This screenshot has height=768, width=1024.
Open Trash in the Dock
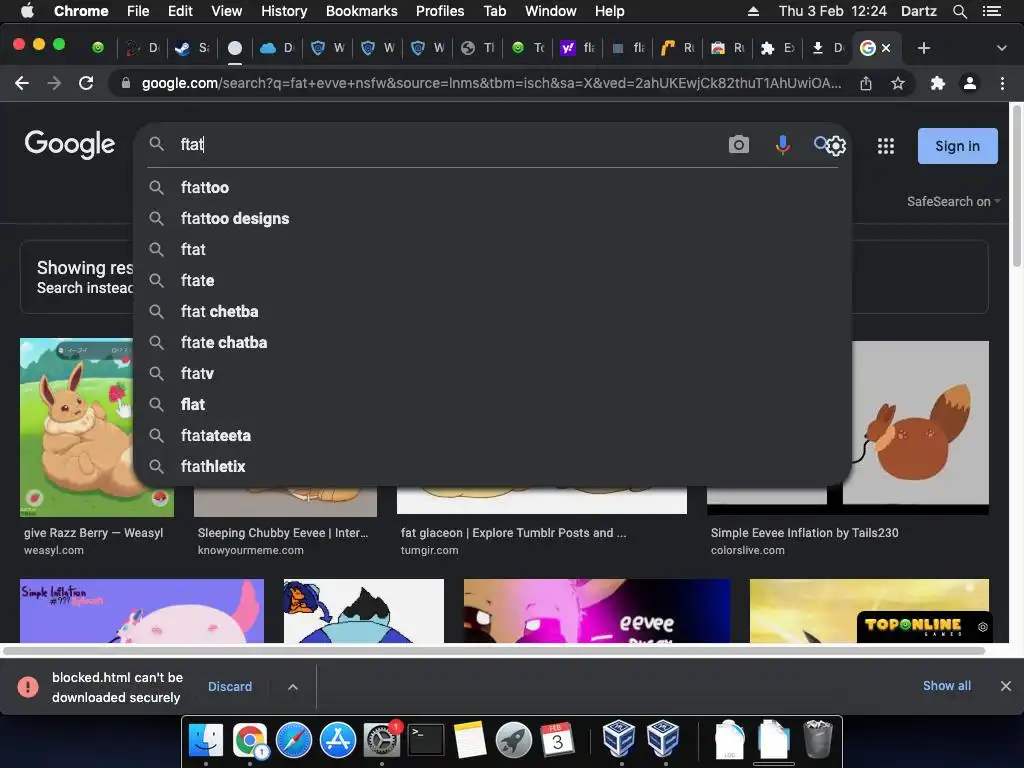[817, 738]
